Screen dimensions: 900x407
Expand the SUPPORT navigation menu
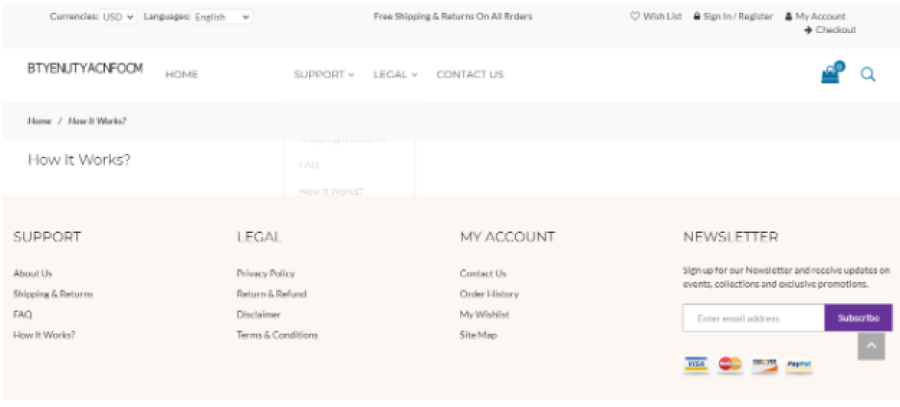coord(324,75)
